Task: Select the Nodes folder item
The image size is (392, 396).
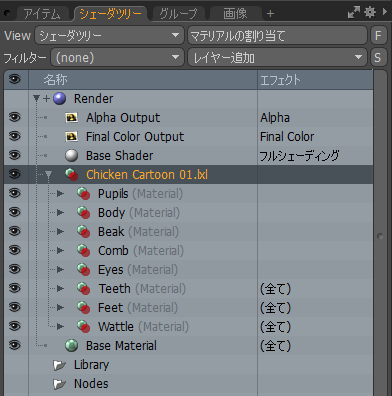Action: [188, 384]
